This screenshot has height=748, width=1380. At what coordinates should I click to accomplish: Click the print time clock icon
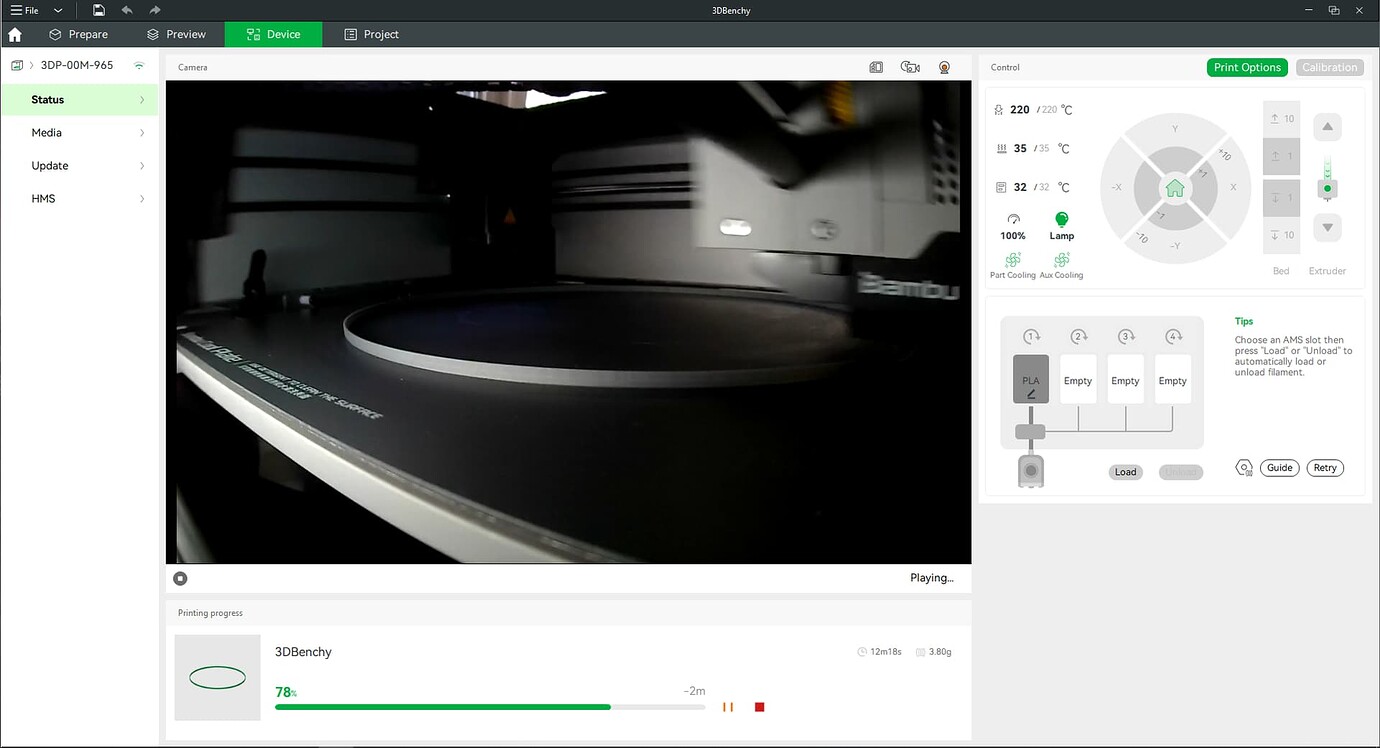862,652
